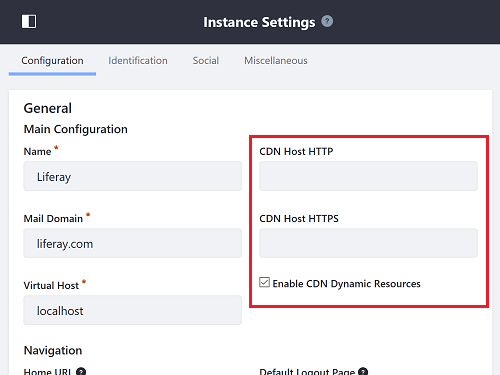Open the Home URL help tooltip icon
The height and width of the screenshot is (375, 500).
point(81,371)
